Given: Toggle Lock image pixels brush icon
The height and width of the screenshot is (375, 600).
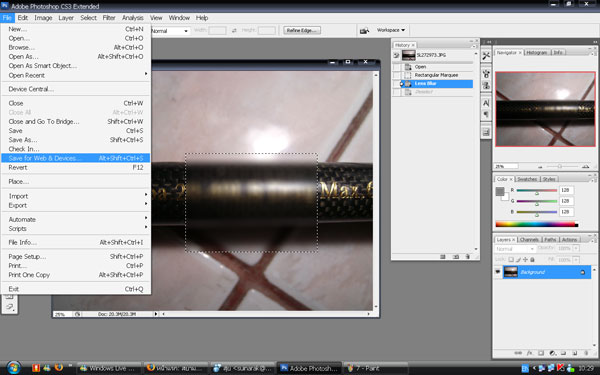Looking at the screenshot, I should tap(518, 259).
